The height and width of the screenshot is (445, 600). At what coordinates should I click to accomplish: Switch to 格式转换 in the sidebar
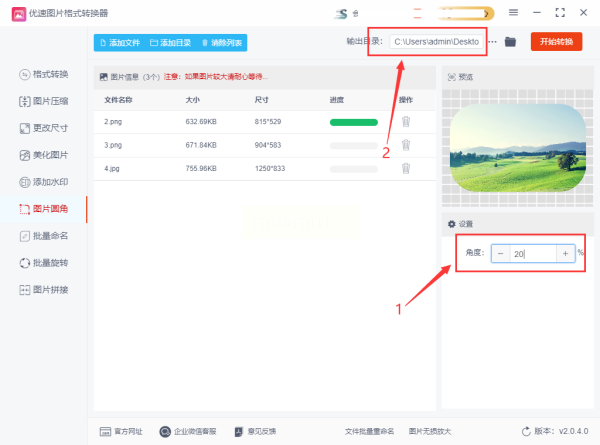click(44, 74)
